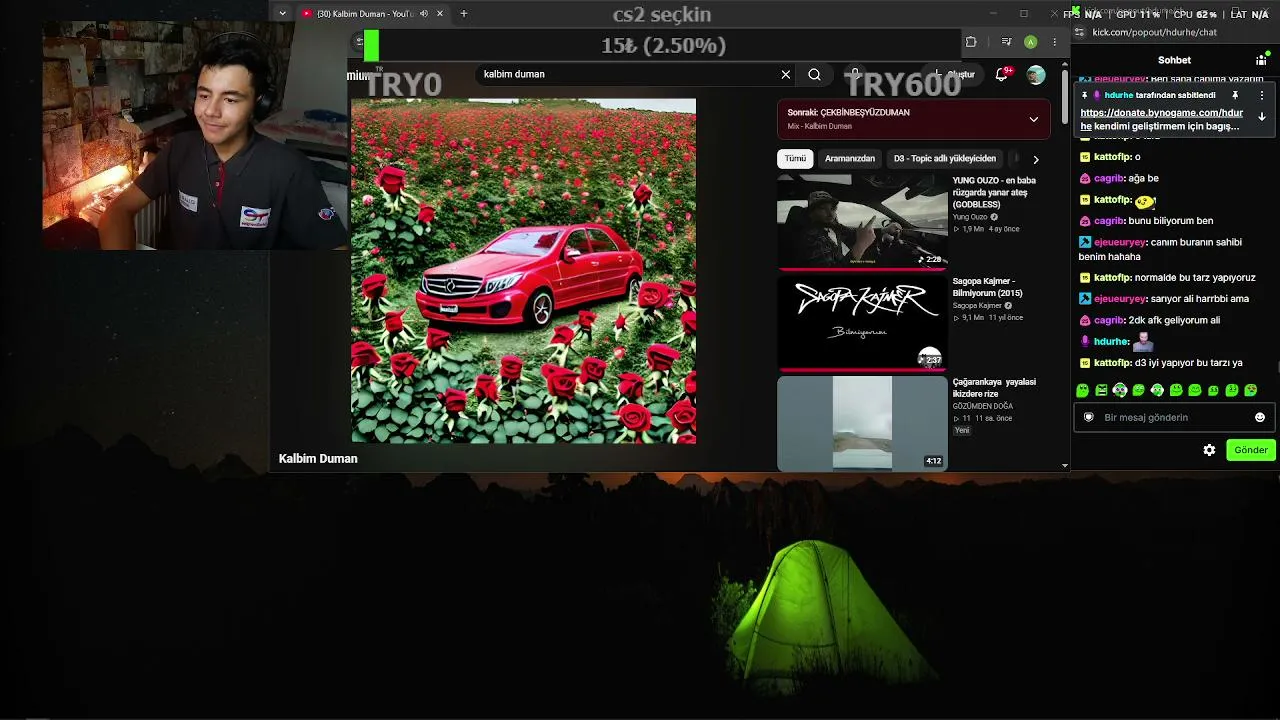The width and height of the screenshot is (1280, 720).
Task: Insert last green Kick emote in quick row
Action: (x=1251, y=390)
